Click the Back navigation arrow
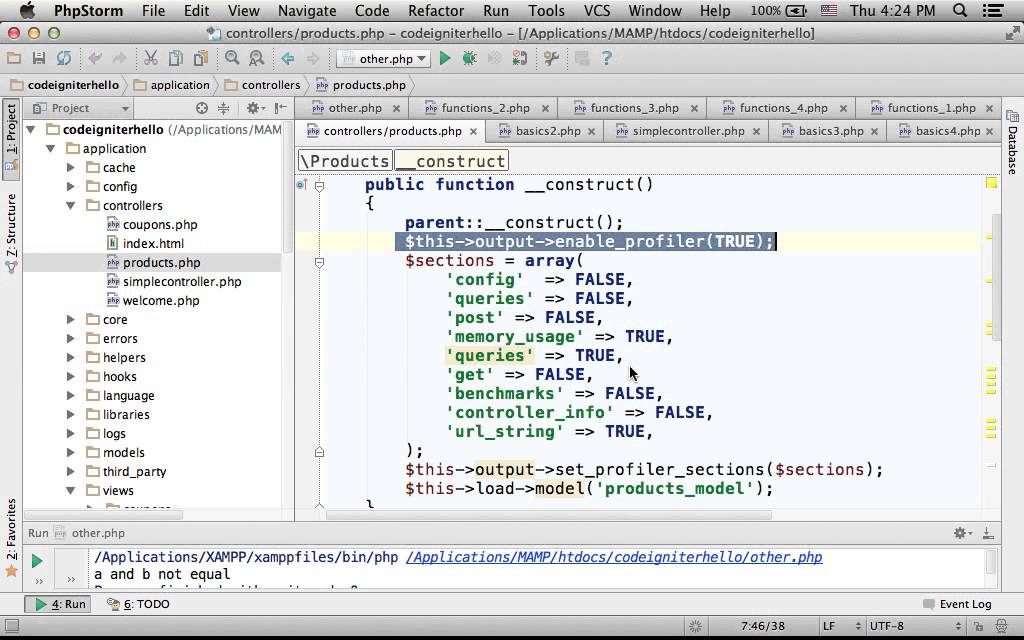The height and width of the screenshot is (640, 1024). (288, 59)
